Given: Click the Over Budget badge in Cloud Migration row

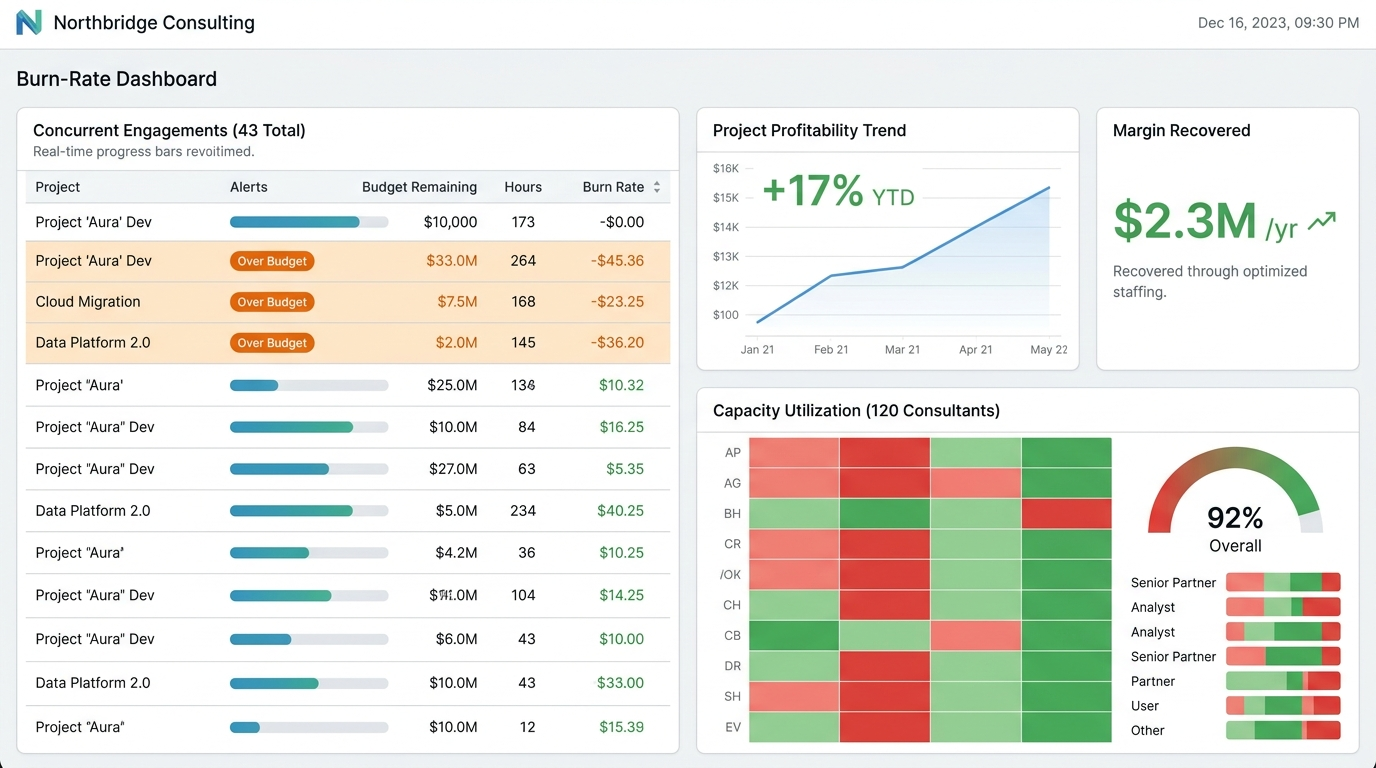Looking at the screenshot, I should tap(272, 302).
